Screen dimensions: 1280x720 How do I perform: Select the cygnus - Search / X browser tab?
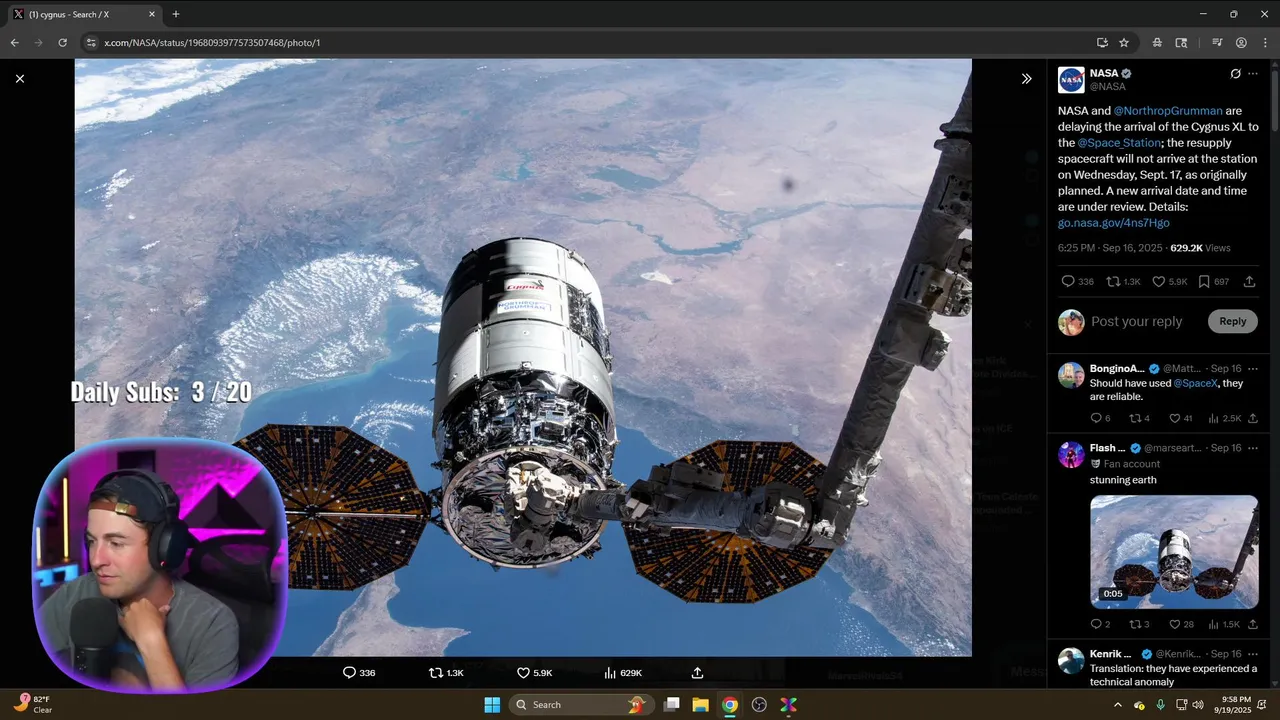[85, 14]
